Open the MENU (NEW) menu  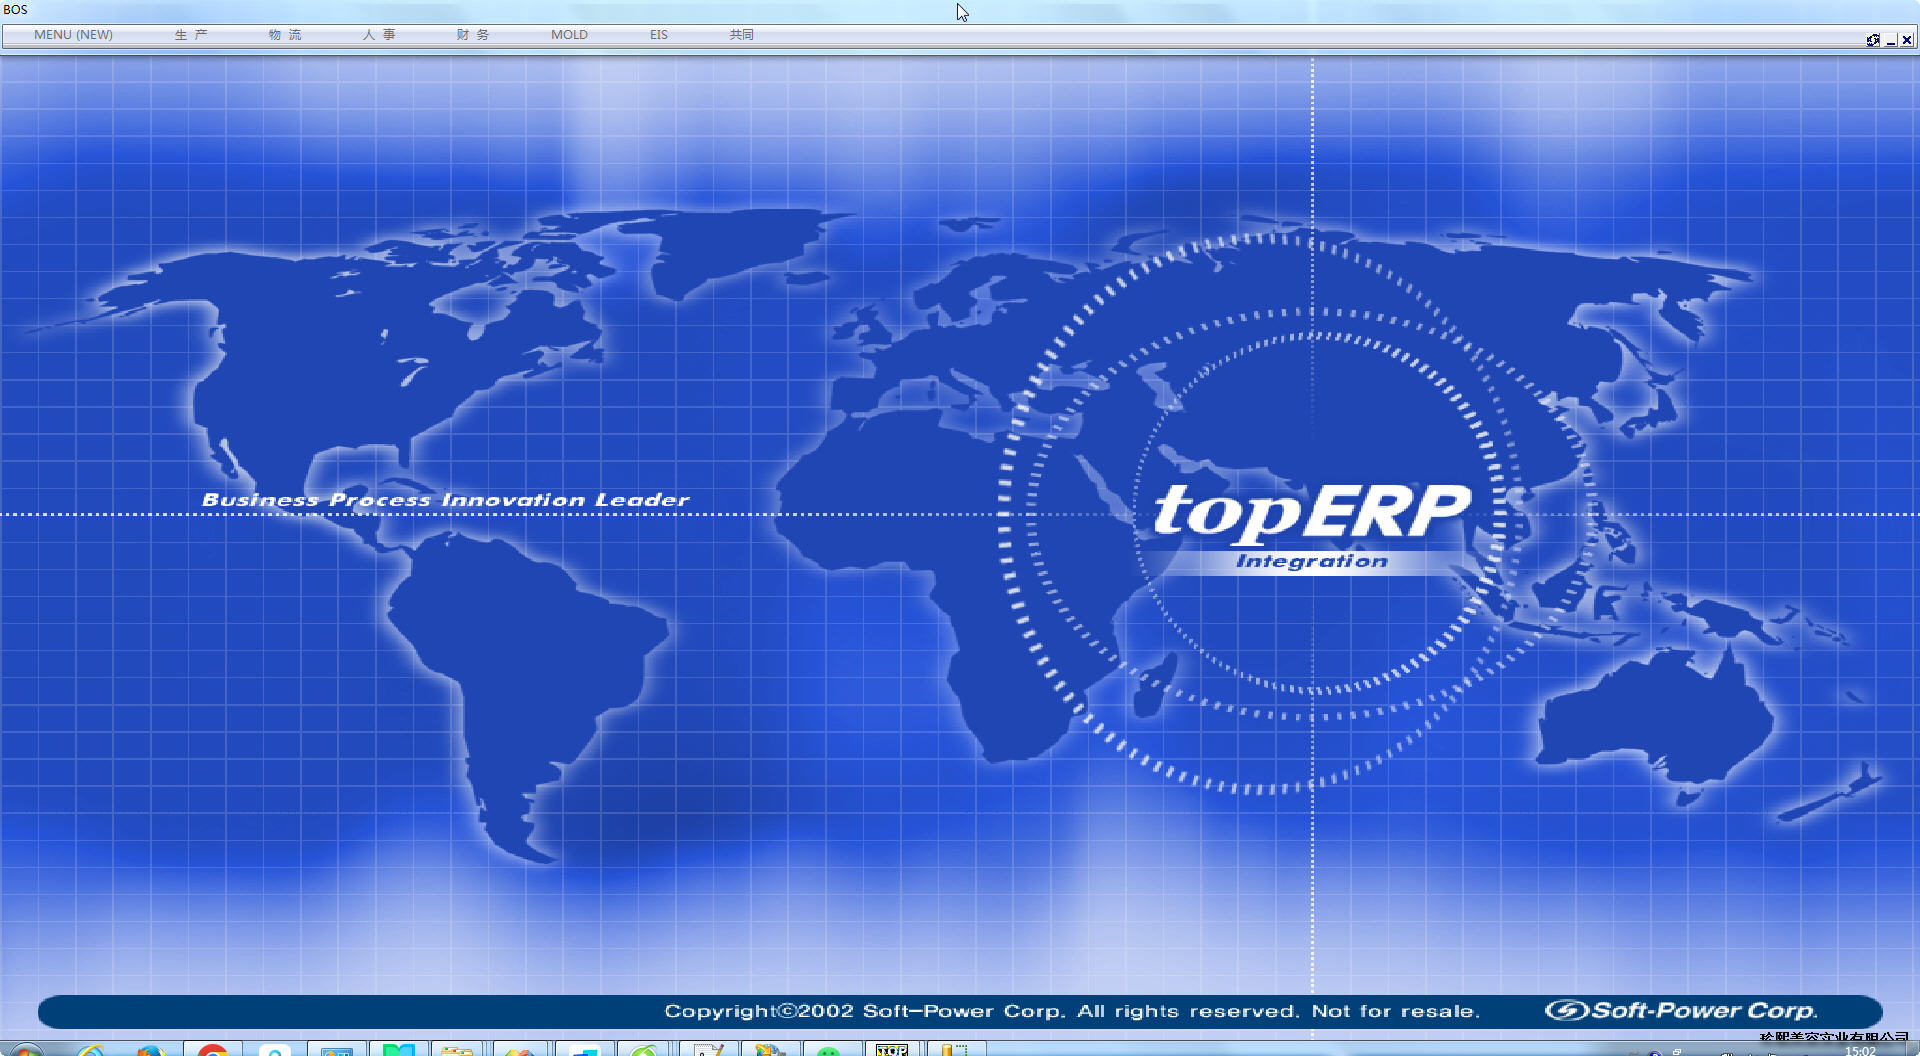coord(73,34)
